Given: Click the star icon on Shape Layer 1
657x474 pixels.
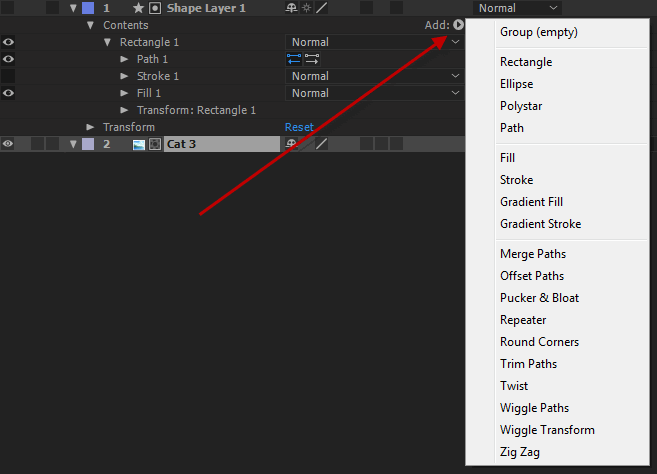Looking at the screenshot, I should pos(138,8).
